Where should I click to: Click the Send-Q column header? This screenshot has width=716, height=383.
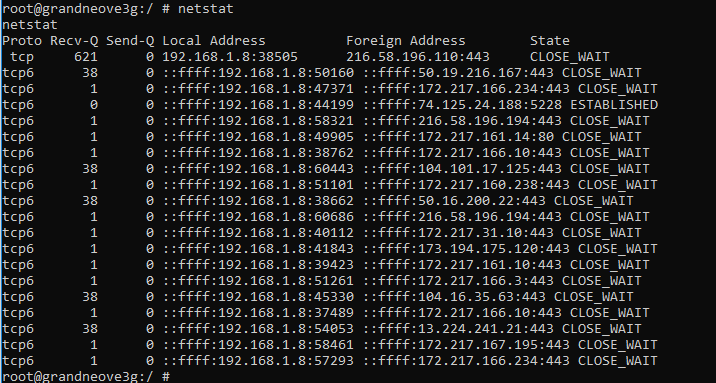point(130,41)
